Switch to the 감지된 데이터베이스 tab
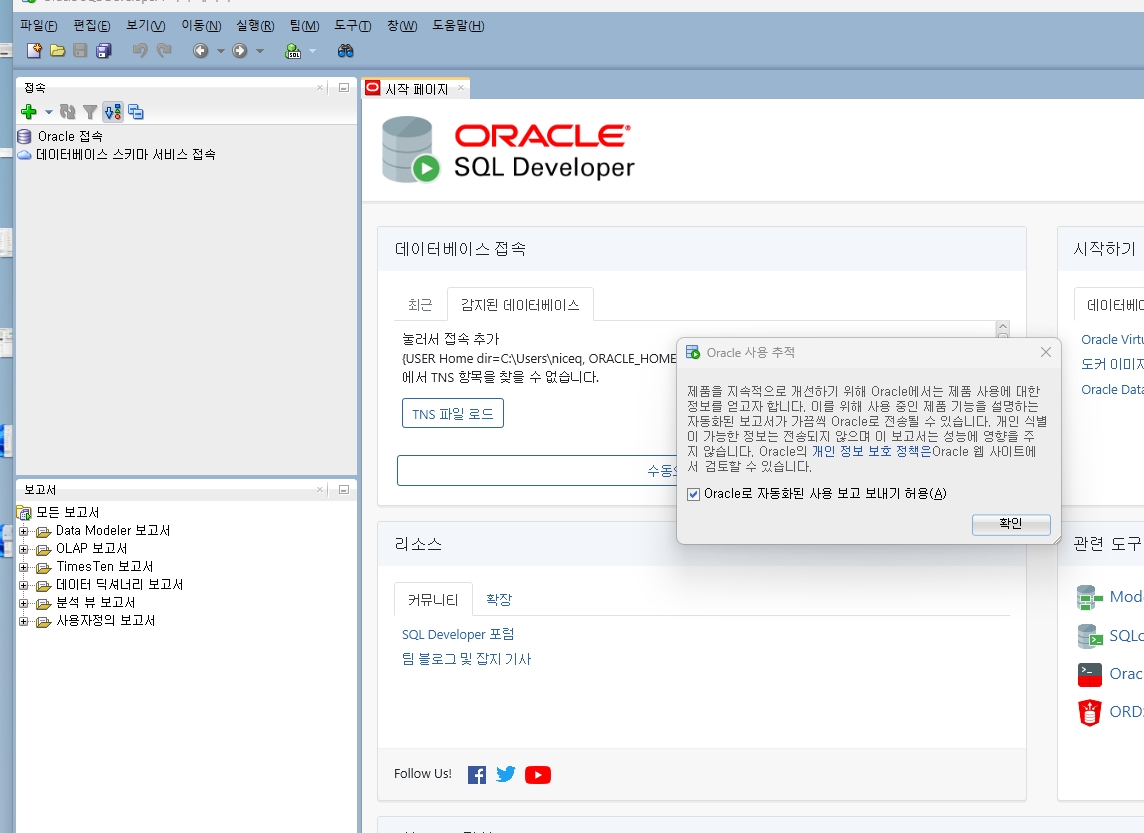Screen dimensions: 1144x833 click(520, 305)
